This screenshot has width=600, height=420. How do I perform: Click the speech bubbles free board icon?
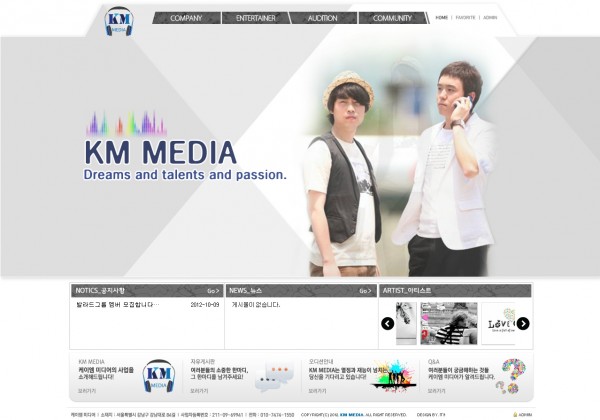(x=273, y=379)
